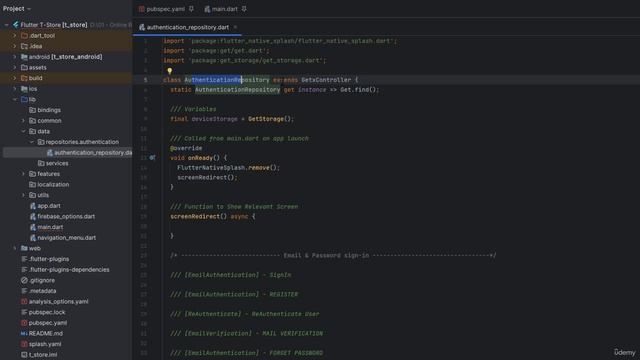Screen dimensions: 640x360
Task: Click the get_storage import line
Action: click(244, 60)
